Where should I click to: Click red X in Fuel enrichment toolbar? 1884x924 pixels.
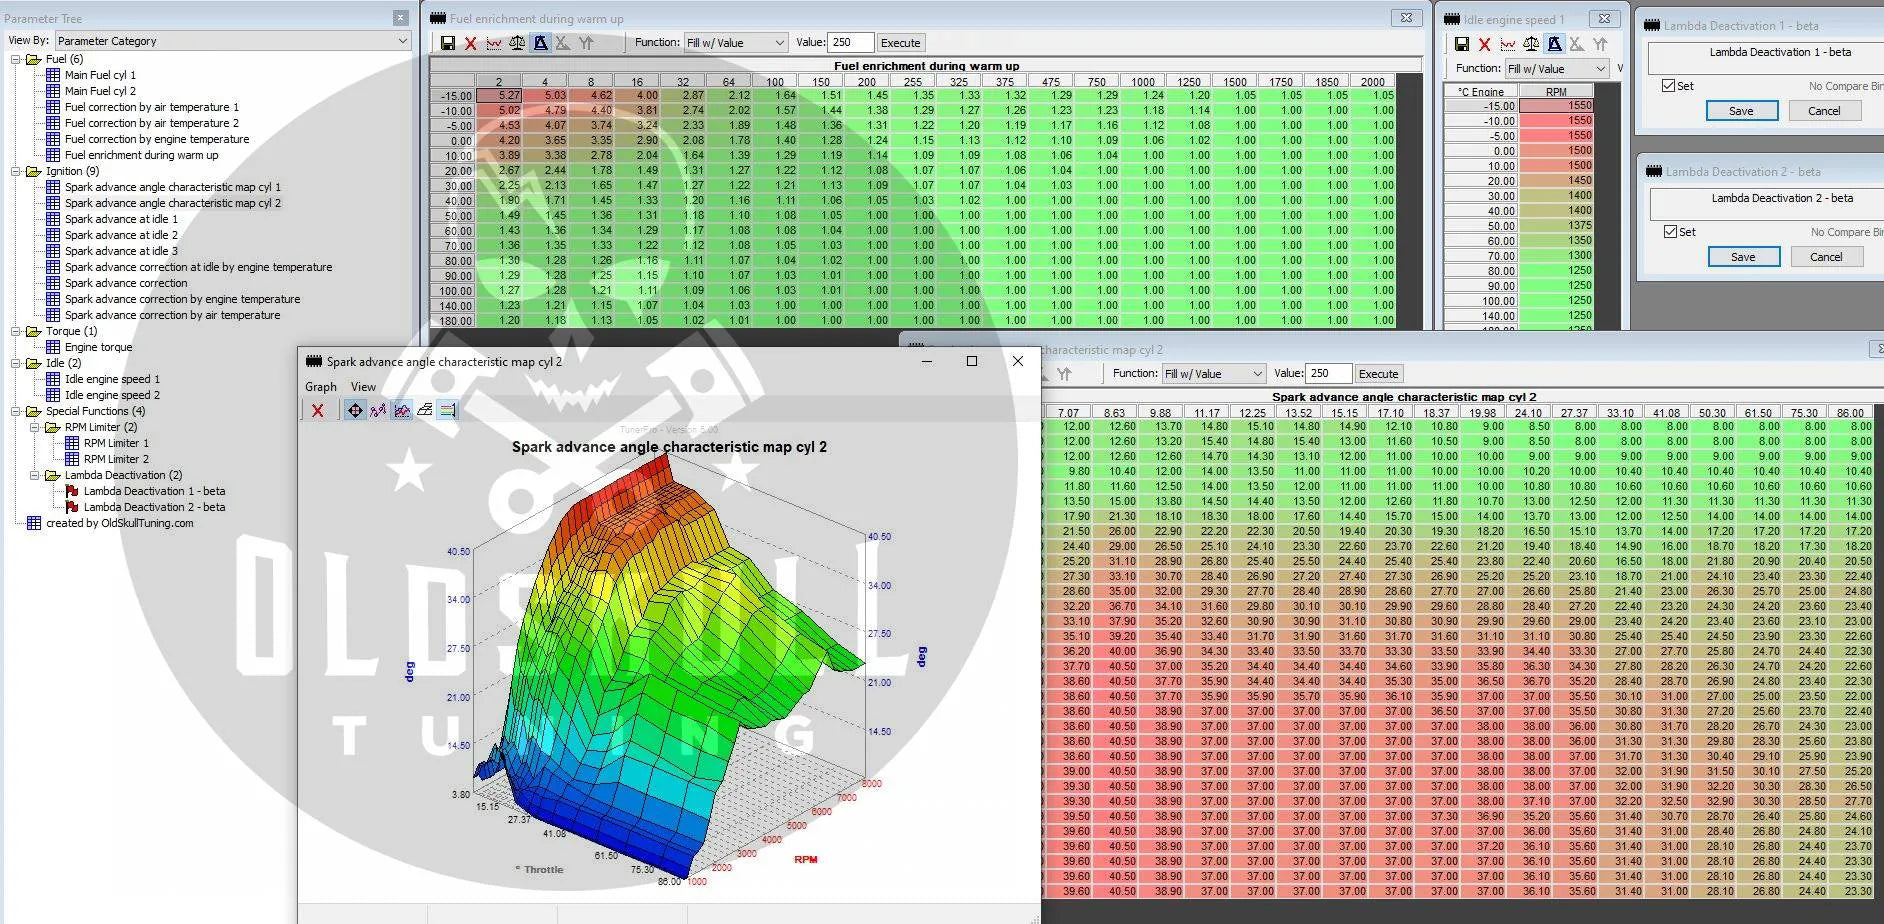click(470, 43)
